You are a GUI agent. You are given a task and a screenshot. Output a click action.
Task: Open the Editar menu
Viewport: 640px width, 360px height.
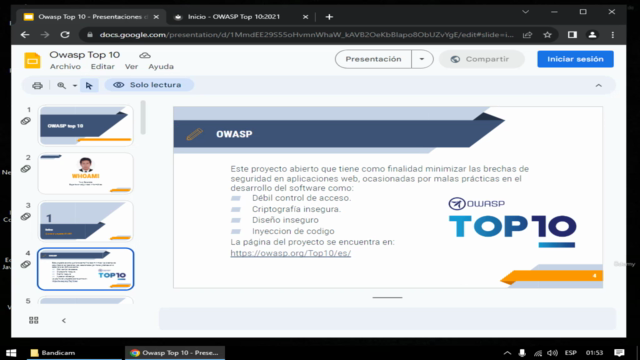[x=102, y=67]
